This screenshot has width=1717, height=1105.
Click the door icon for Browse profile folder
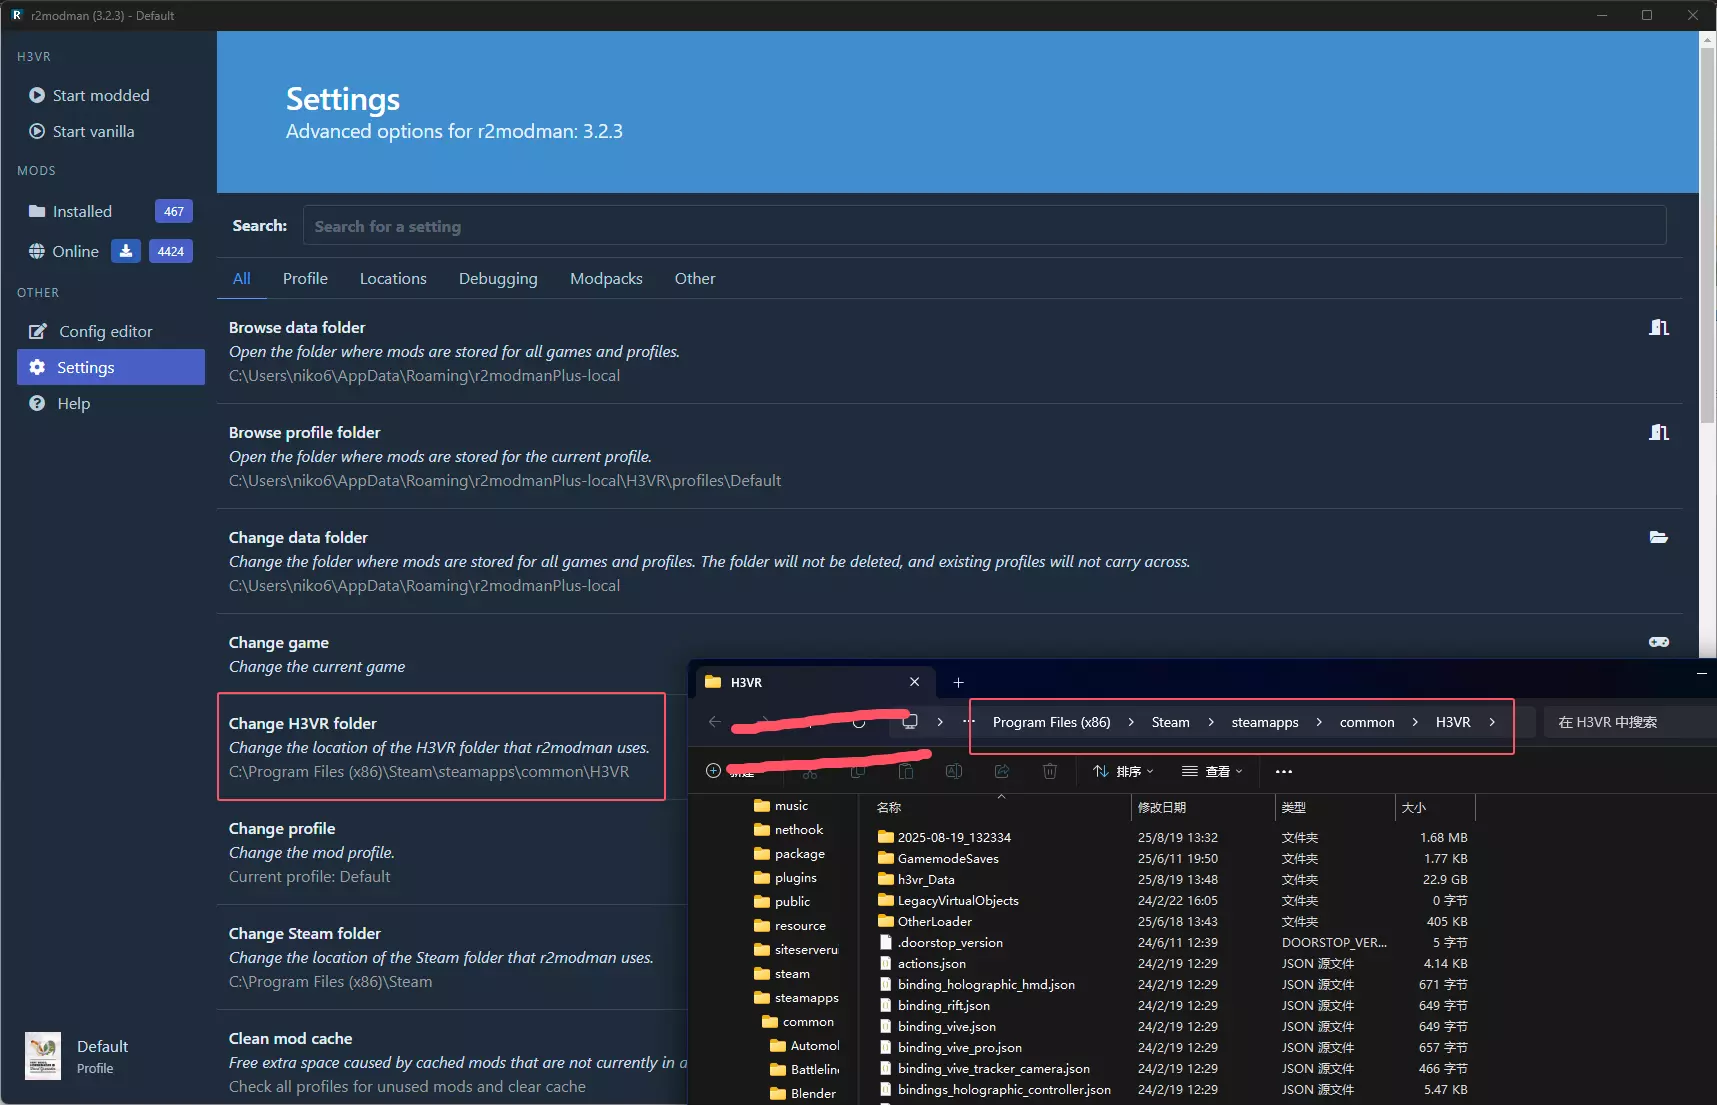[x=1659, y=432]
